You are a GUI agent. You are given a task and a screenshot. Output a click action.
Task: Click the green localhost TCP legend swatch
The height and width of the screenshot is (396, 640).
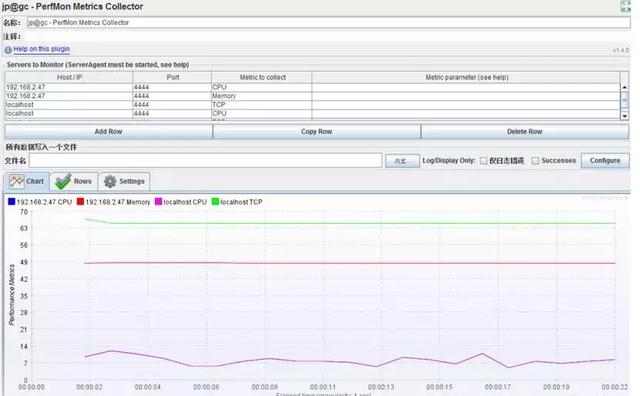(215, 202)
